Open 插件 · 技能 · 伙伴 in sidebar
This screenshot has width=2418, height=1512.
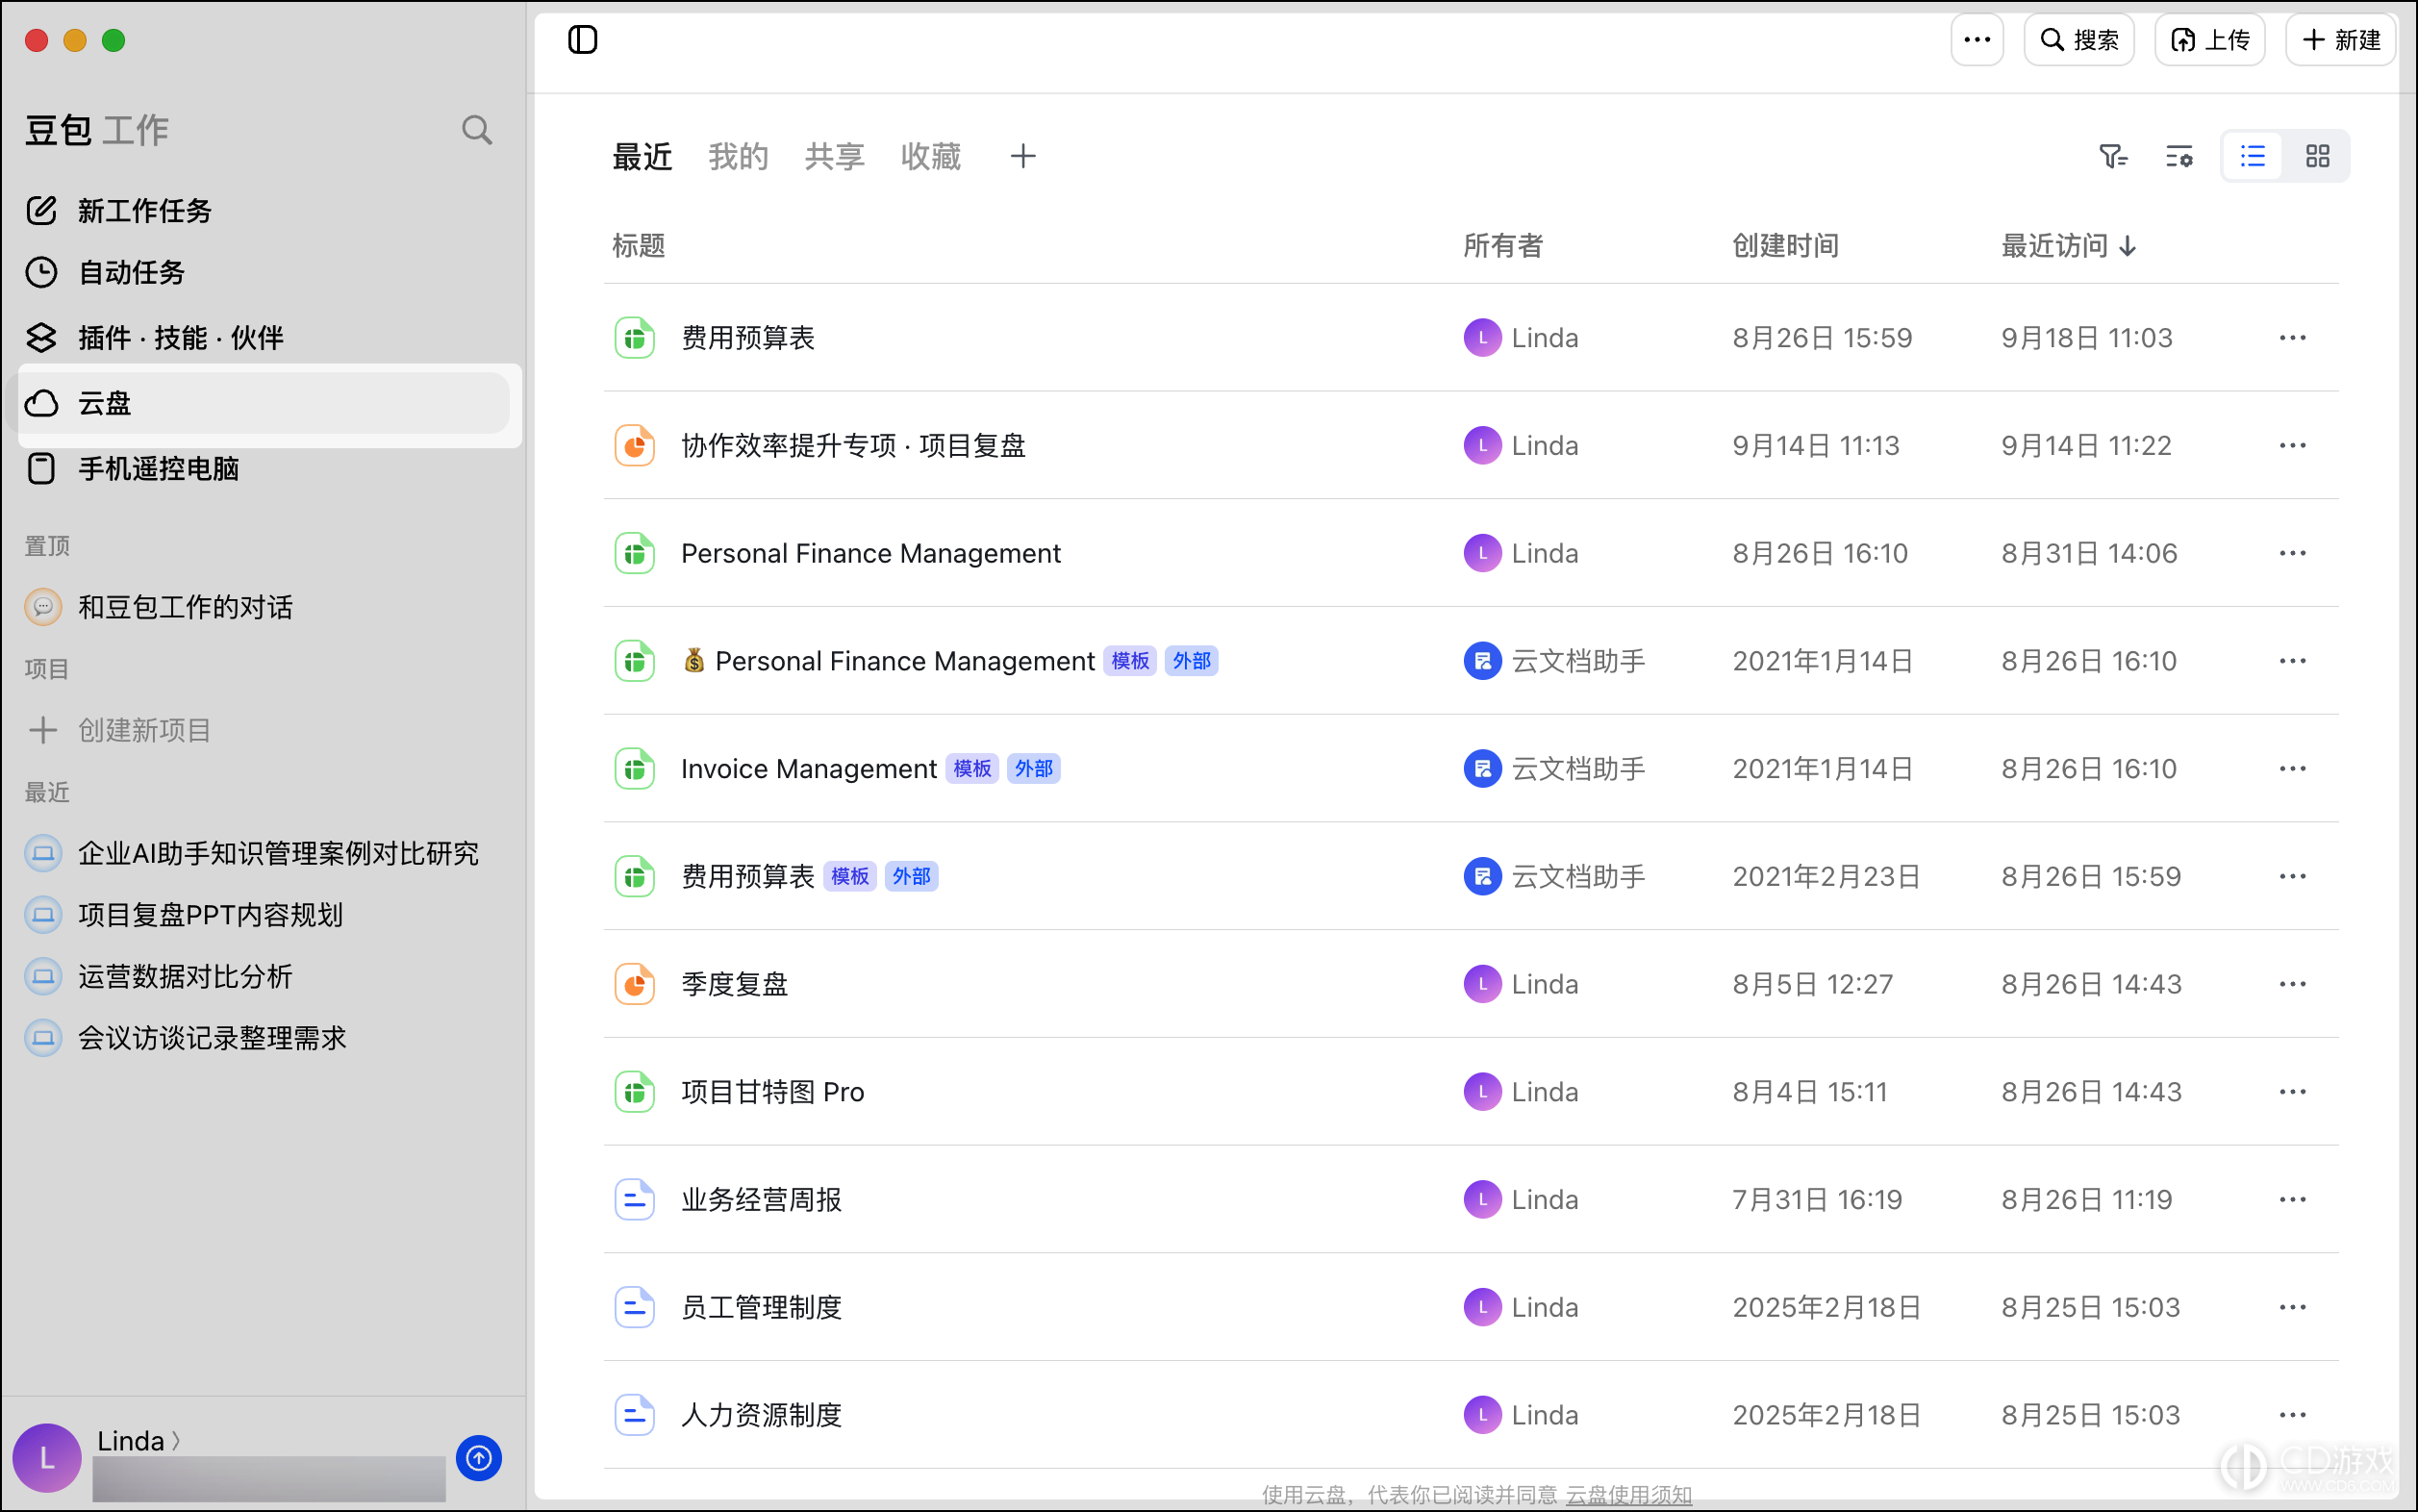(x=264, y=338)
